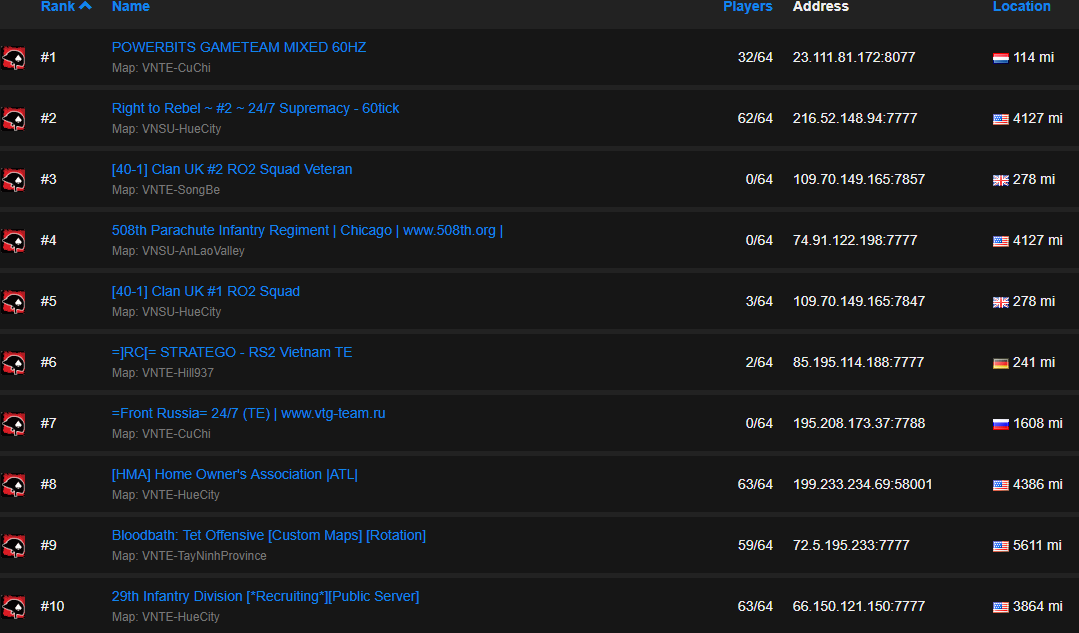Click address 109.70.149.165:7857
Image resolution: width=1079 pixels, height=633 pixels.
(x=859, y=180)
